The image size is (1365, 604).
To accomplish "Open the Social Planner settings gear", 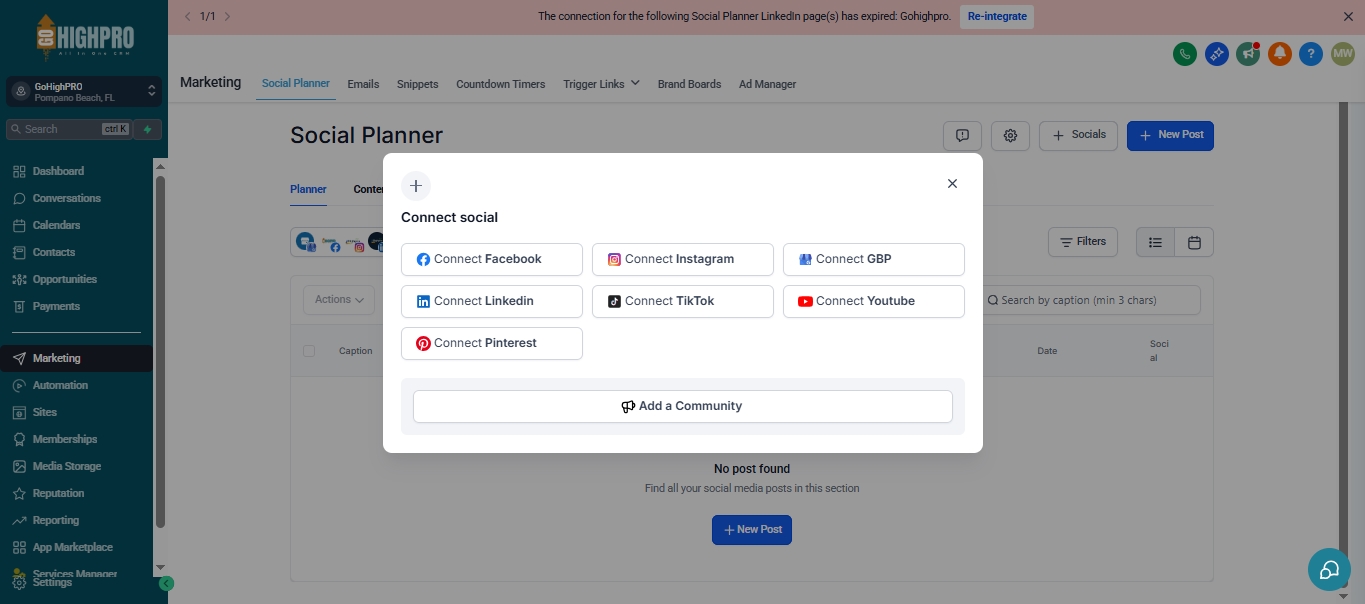I will click(1010, 135).
